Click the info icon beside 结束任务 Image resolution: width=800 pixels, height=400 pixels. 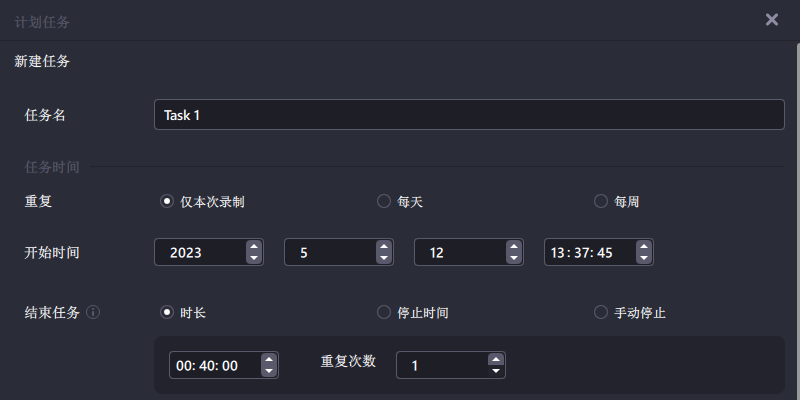pyautogui.click(x=93, y=312)
